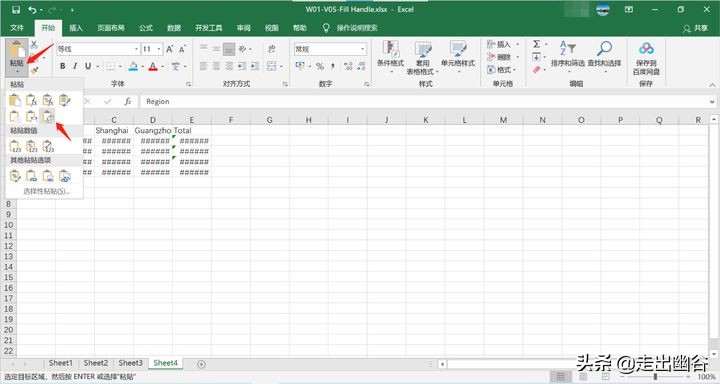This screenshot has height=384, width=720.
Task: Choose Paste Formatting only option
Action: 15,176
